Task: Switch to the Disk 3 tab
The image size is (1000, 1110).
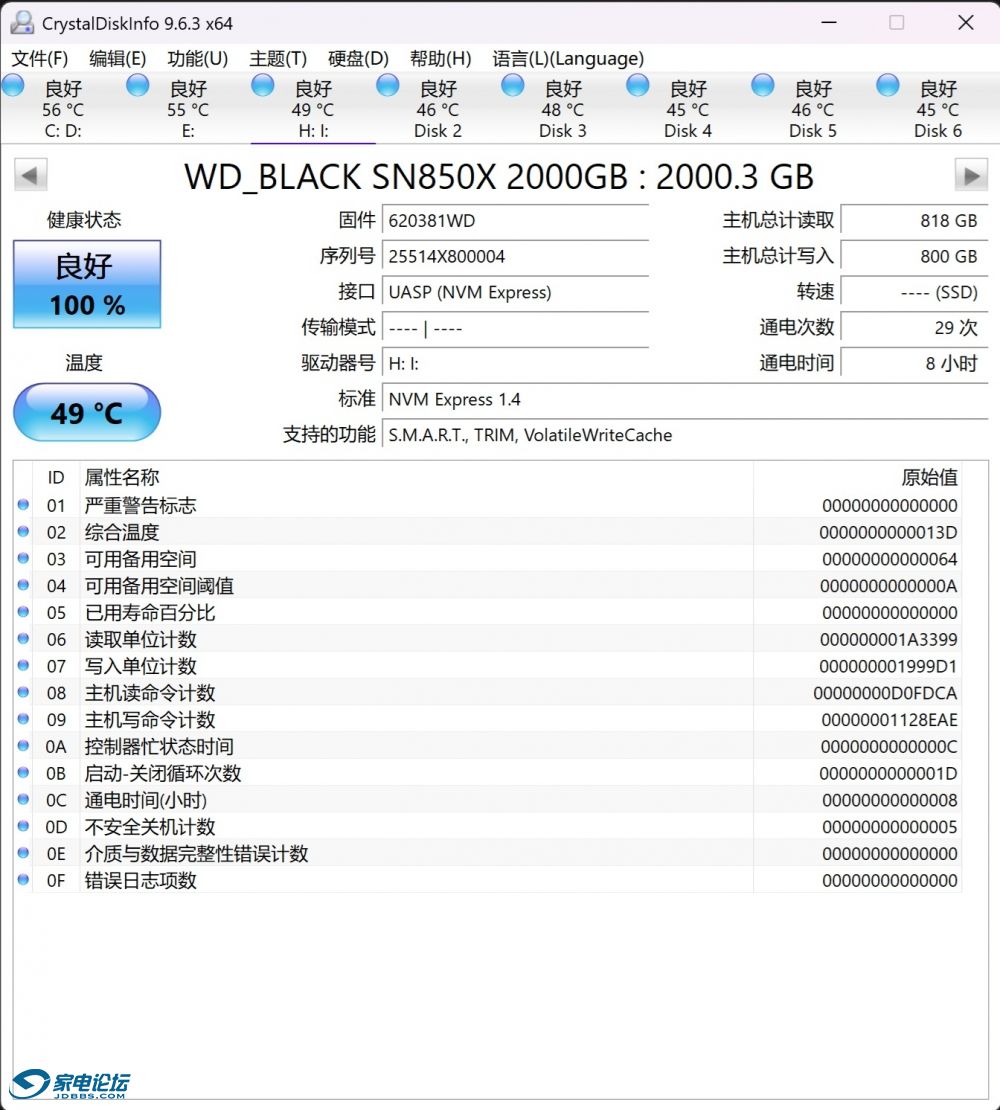Action: pyautogui.click(x=563, y=108)
